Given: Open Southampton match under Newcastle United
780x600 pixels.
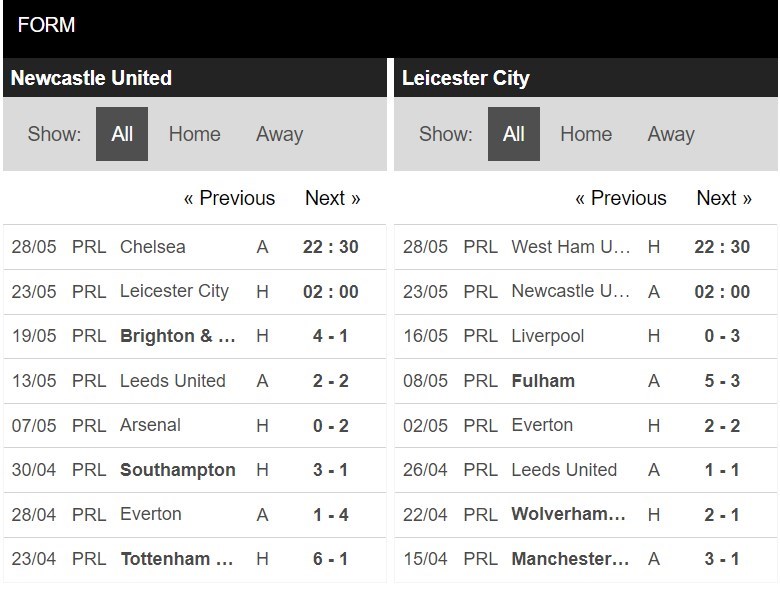Looking at the screenshot, I should 195,470.
